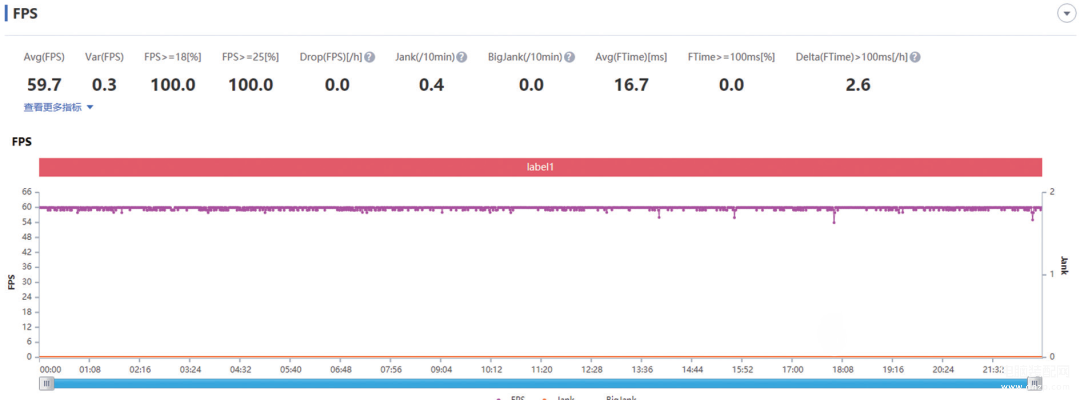1080x400 pixels.
Task: Click the Var(FPS) metric label
Action: tap(104, 58)
